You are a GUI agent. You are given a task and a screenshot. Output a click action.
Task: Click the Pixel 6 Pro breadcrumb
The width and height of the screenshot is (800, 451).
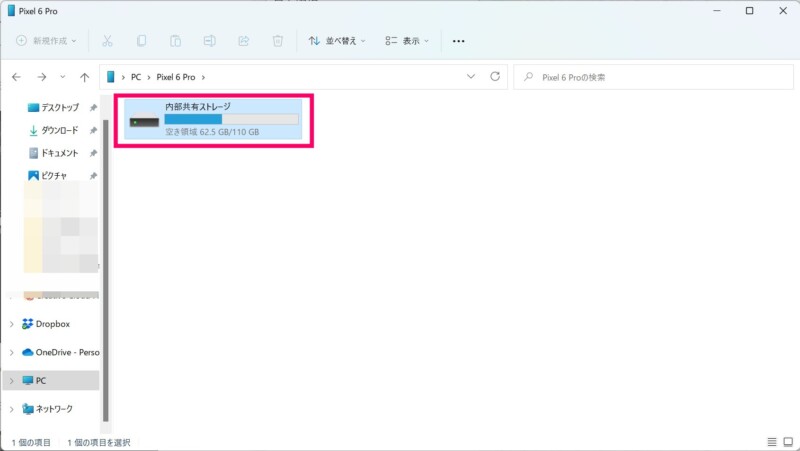[x=176, y=77]
